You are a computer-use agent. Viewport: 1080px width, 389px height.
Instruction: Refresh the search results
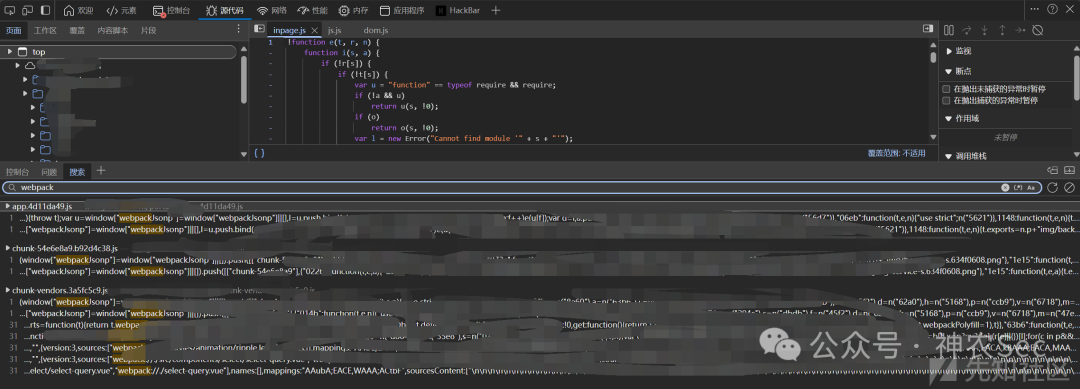1052,187
